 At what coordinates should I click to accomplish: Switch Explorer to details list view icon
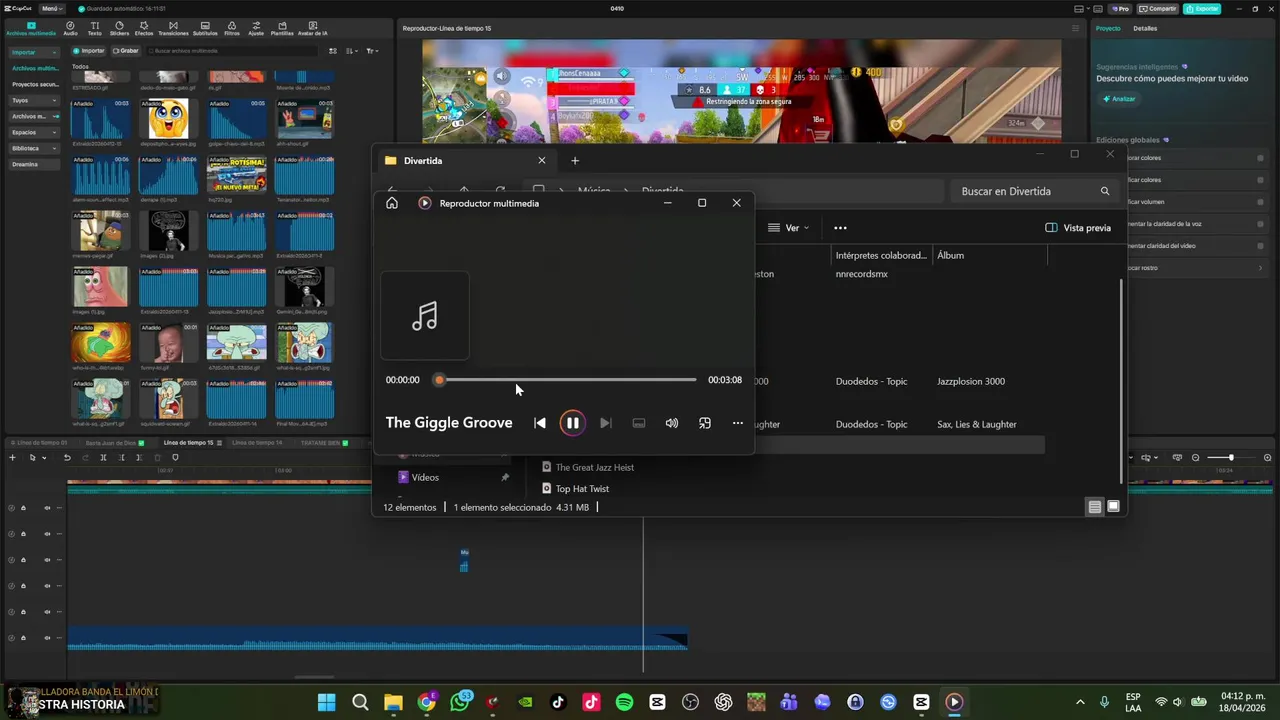click(x=1095, y=507)
